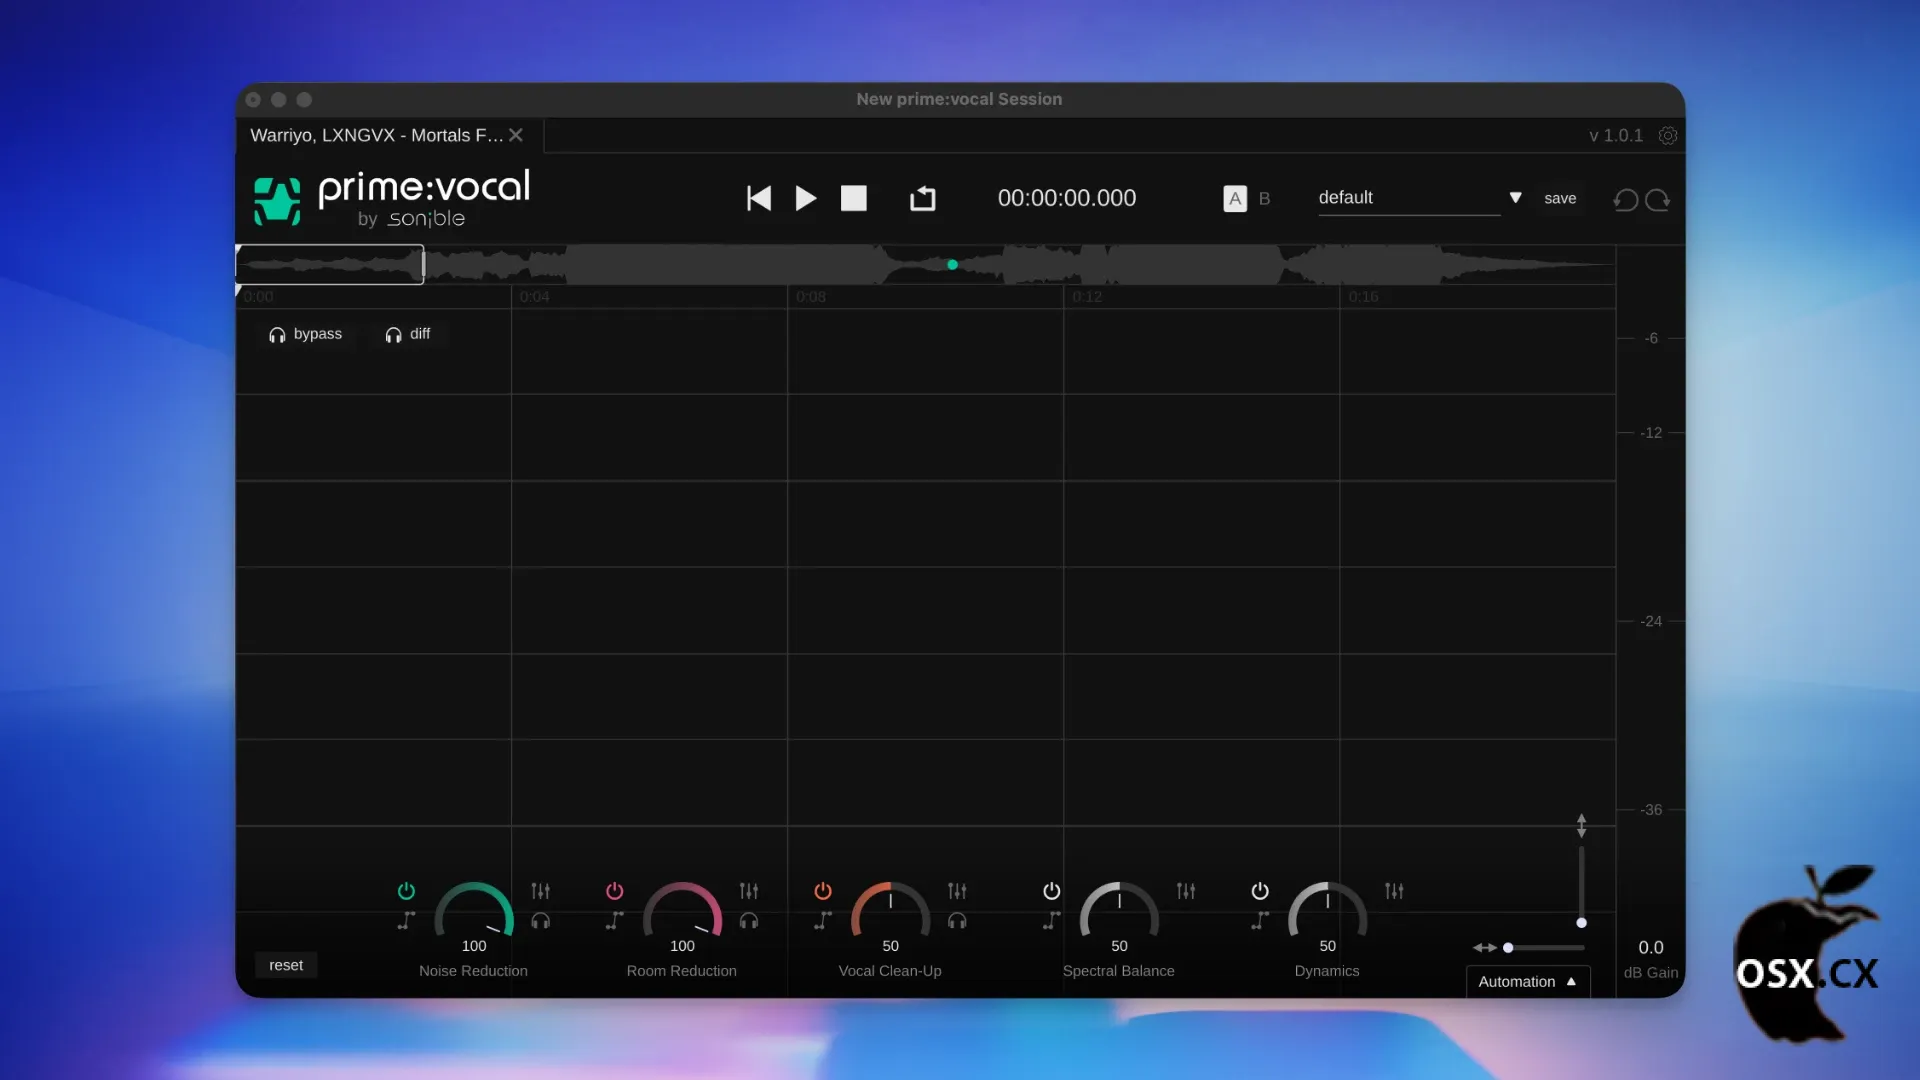Click the Vocal Clean-Up knob
1920x1080 pixels.
[890, 910]
